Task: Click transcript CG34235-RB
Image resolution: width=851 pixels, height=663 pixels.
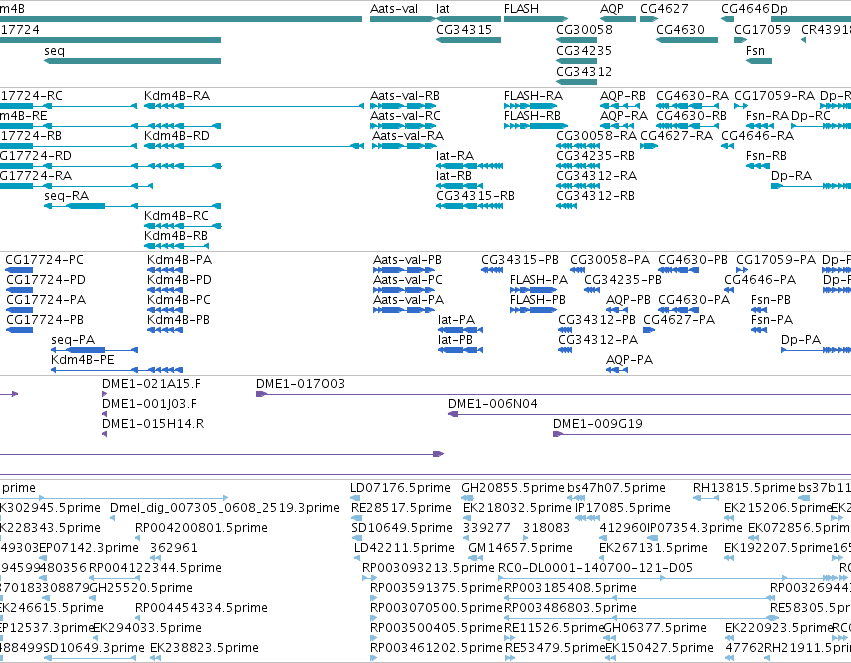Action: [x=595, y=156]
